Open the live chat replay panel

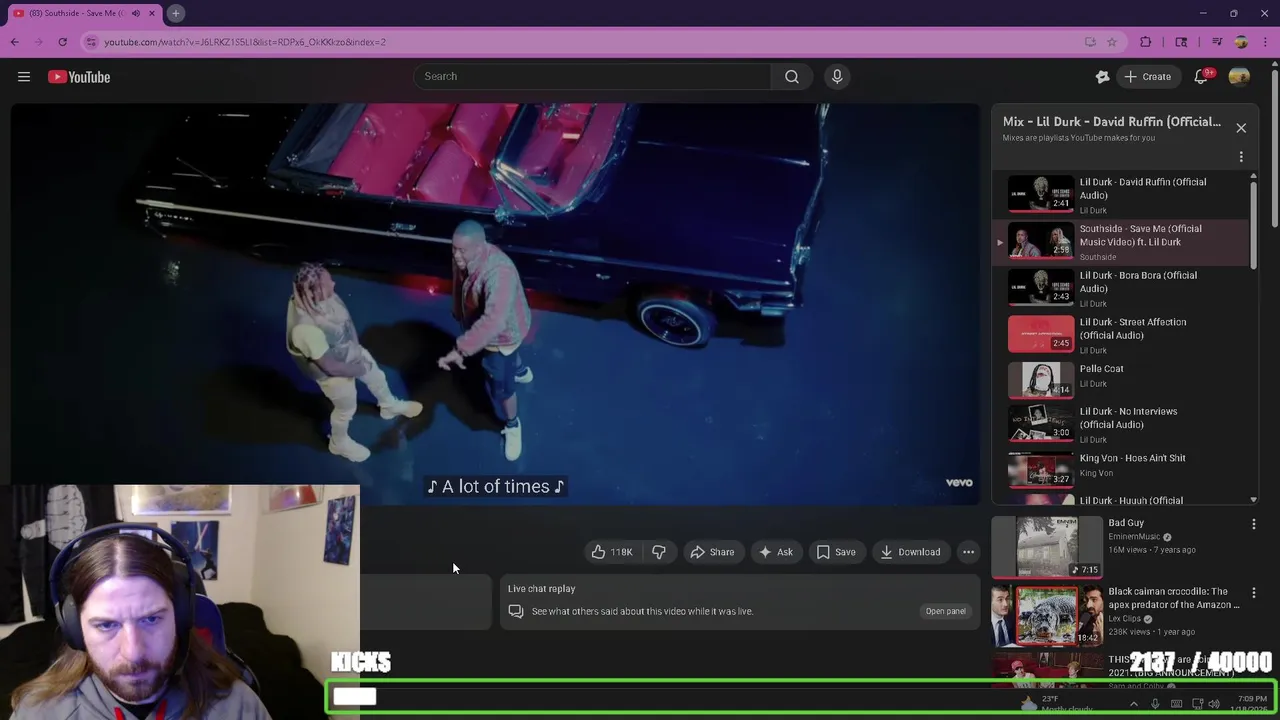click(x=945, y=611)
